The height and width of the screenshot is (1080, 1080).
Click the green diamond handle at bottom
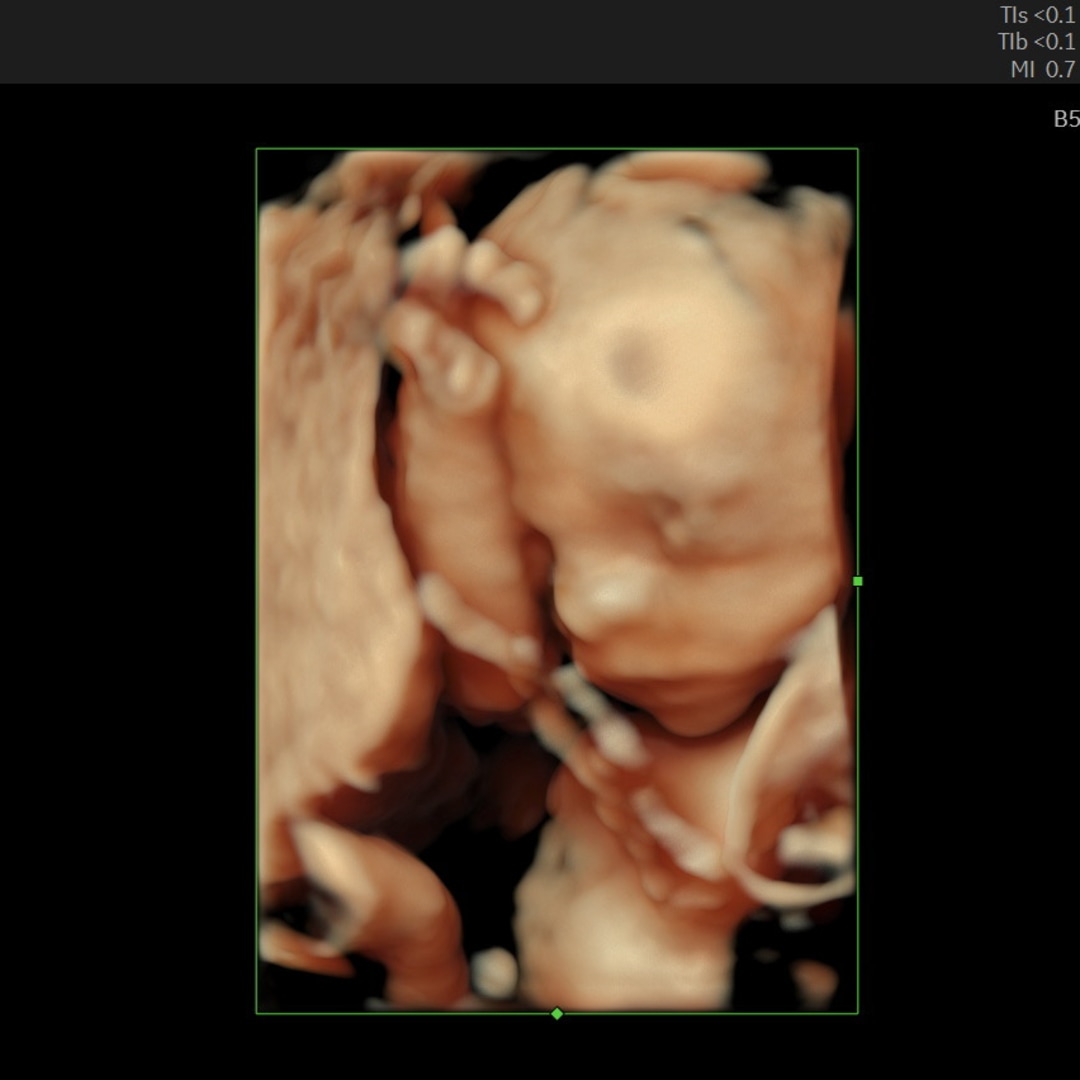click(557, 1013)
